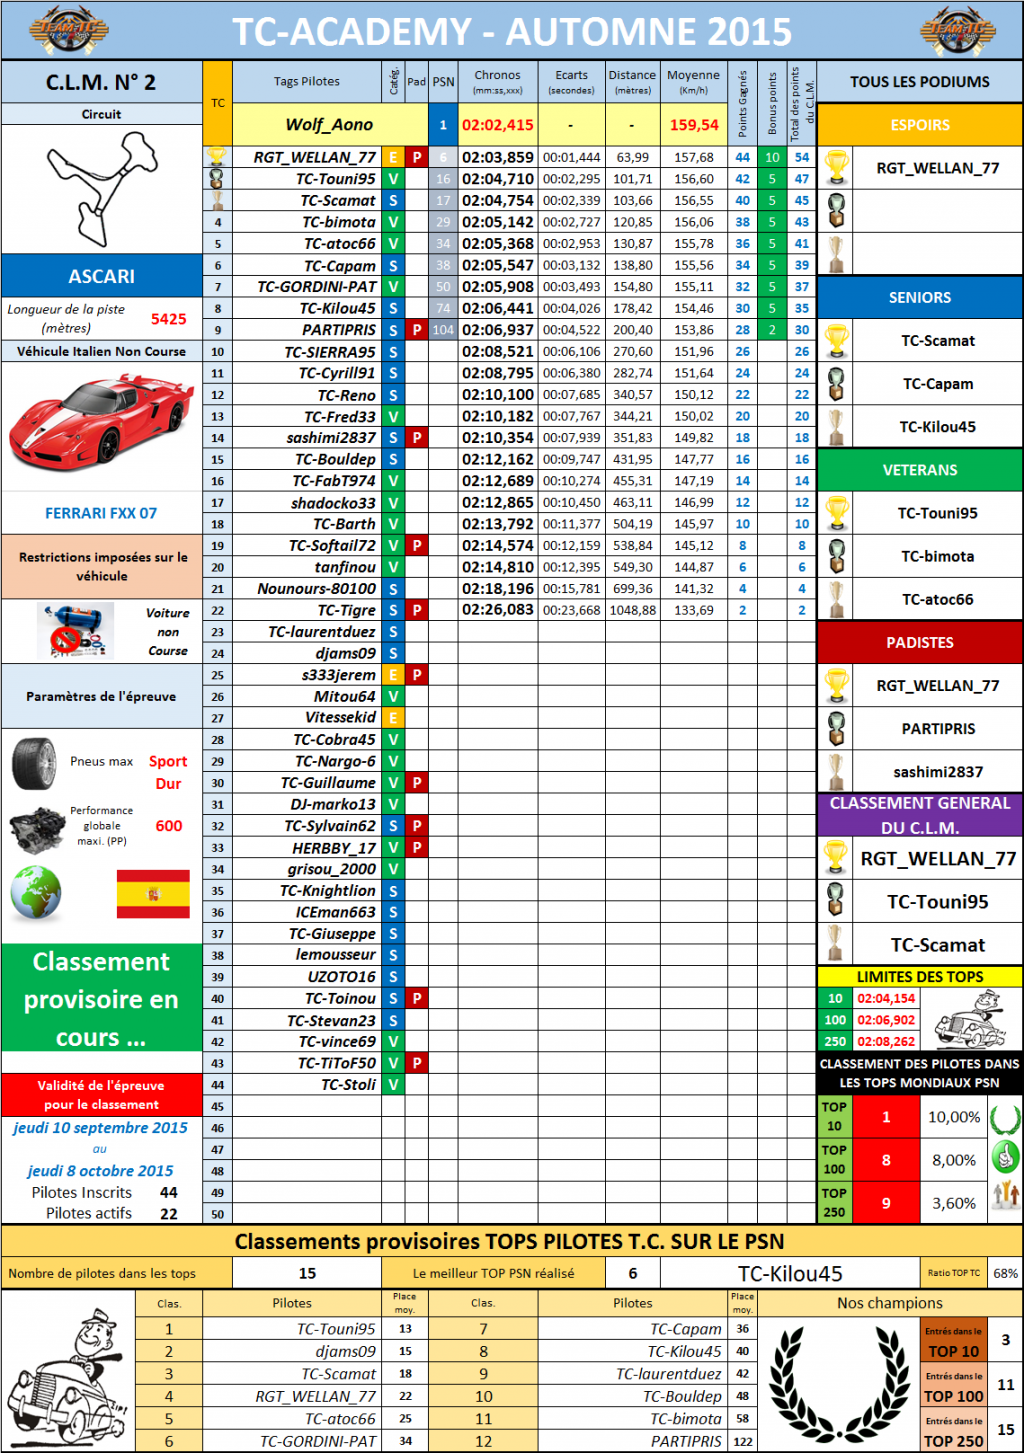Click the VETERANS podium header
Image resolution: width=1024 pixels, height=1453 pixels.
[920, 470]
